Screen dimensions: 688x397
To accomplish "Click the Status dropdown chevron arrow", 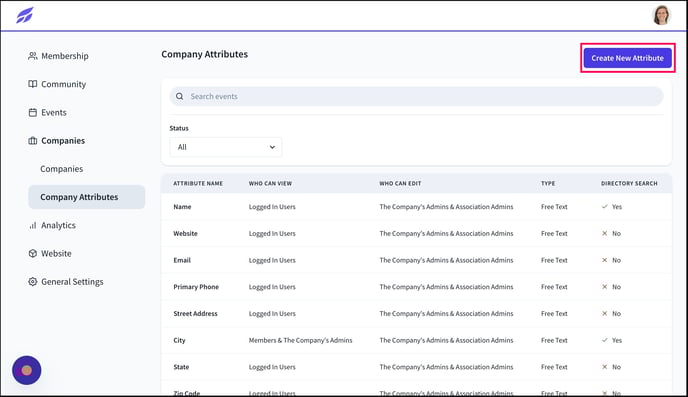I will (272, 147).
